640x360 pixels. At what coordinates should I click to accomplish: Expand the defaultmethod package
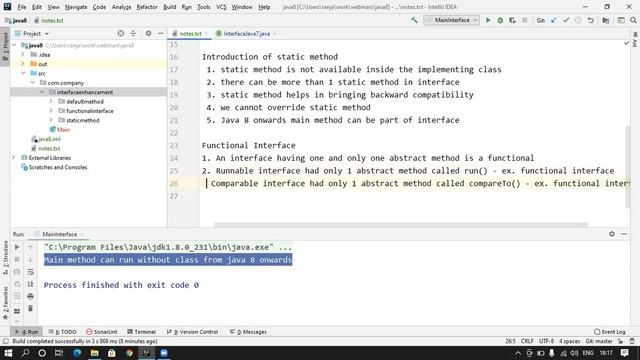51,101
